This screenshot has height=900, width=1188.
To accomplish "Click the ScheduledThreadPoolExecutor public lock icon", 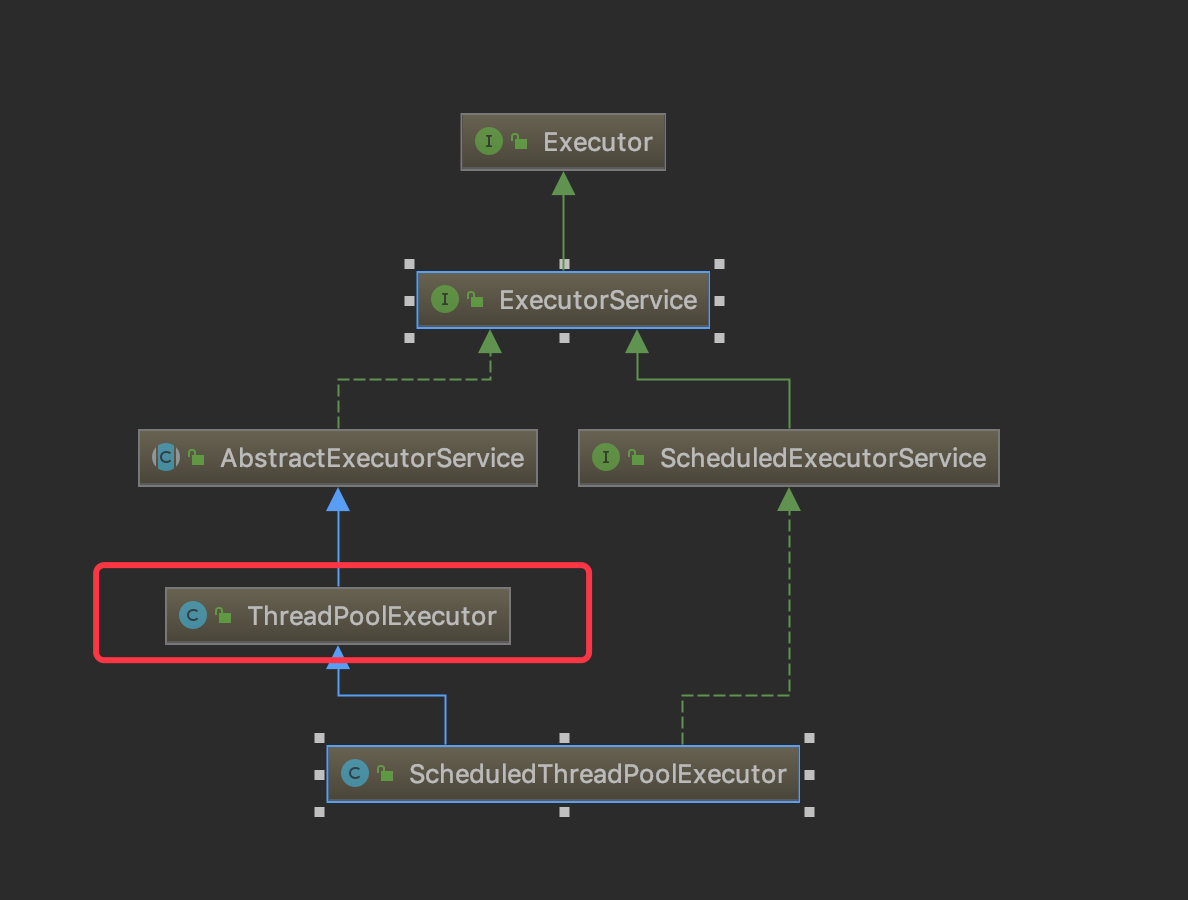I will pos(386,773).
